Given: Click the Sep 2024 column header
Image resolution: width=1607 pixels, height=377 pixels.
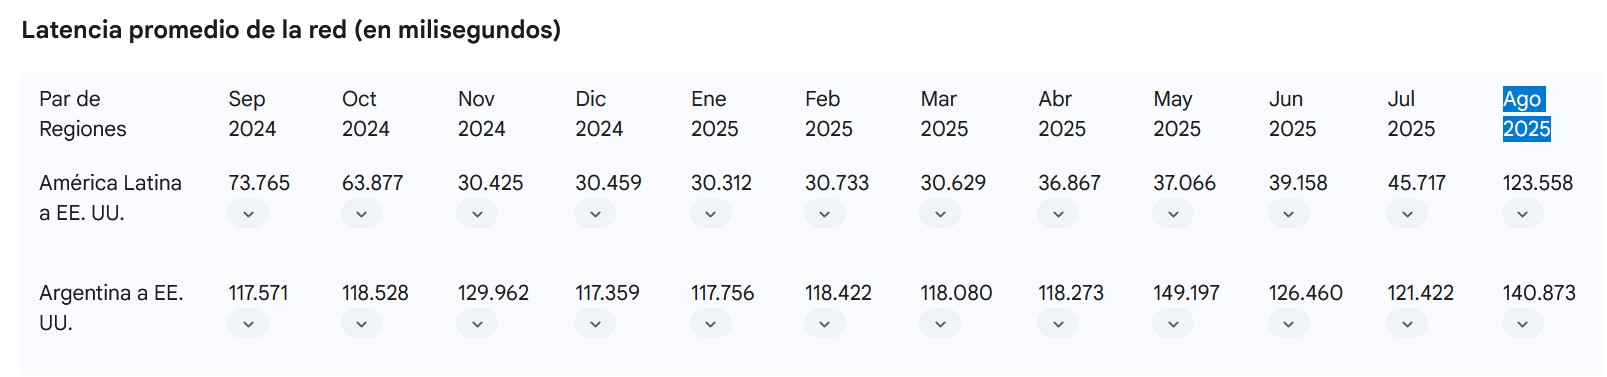Looking at the screenshot, I should (x=252, y=114).
